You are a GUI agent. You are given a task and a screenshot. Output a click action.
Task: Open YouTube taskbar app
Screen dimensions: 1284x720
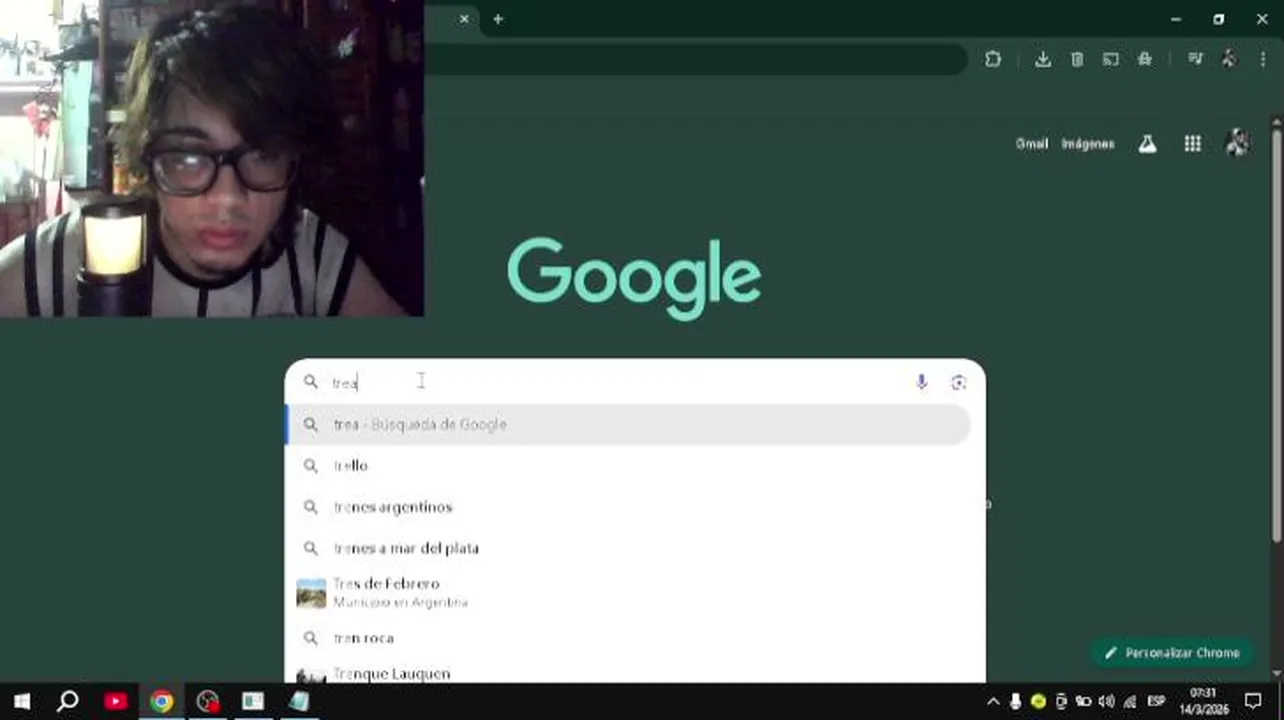[115, 701]
